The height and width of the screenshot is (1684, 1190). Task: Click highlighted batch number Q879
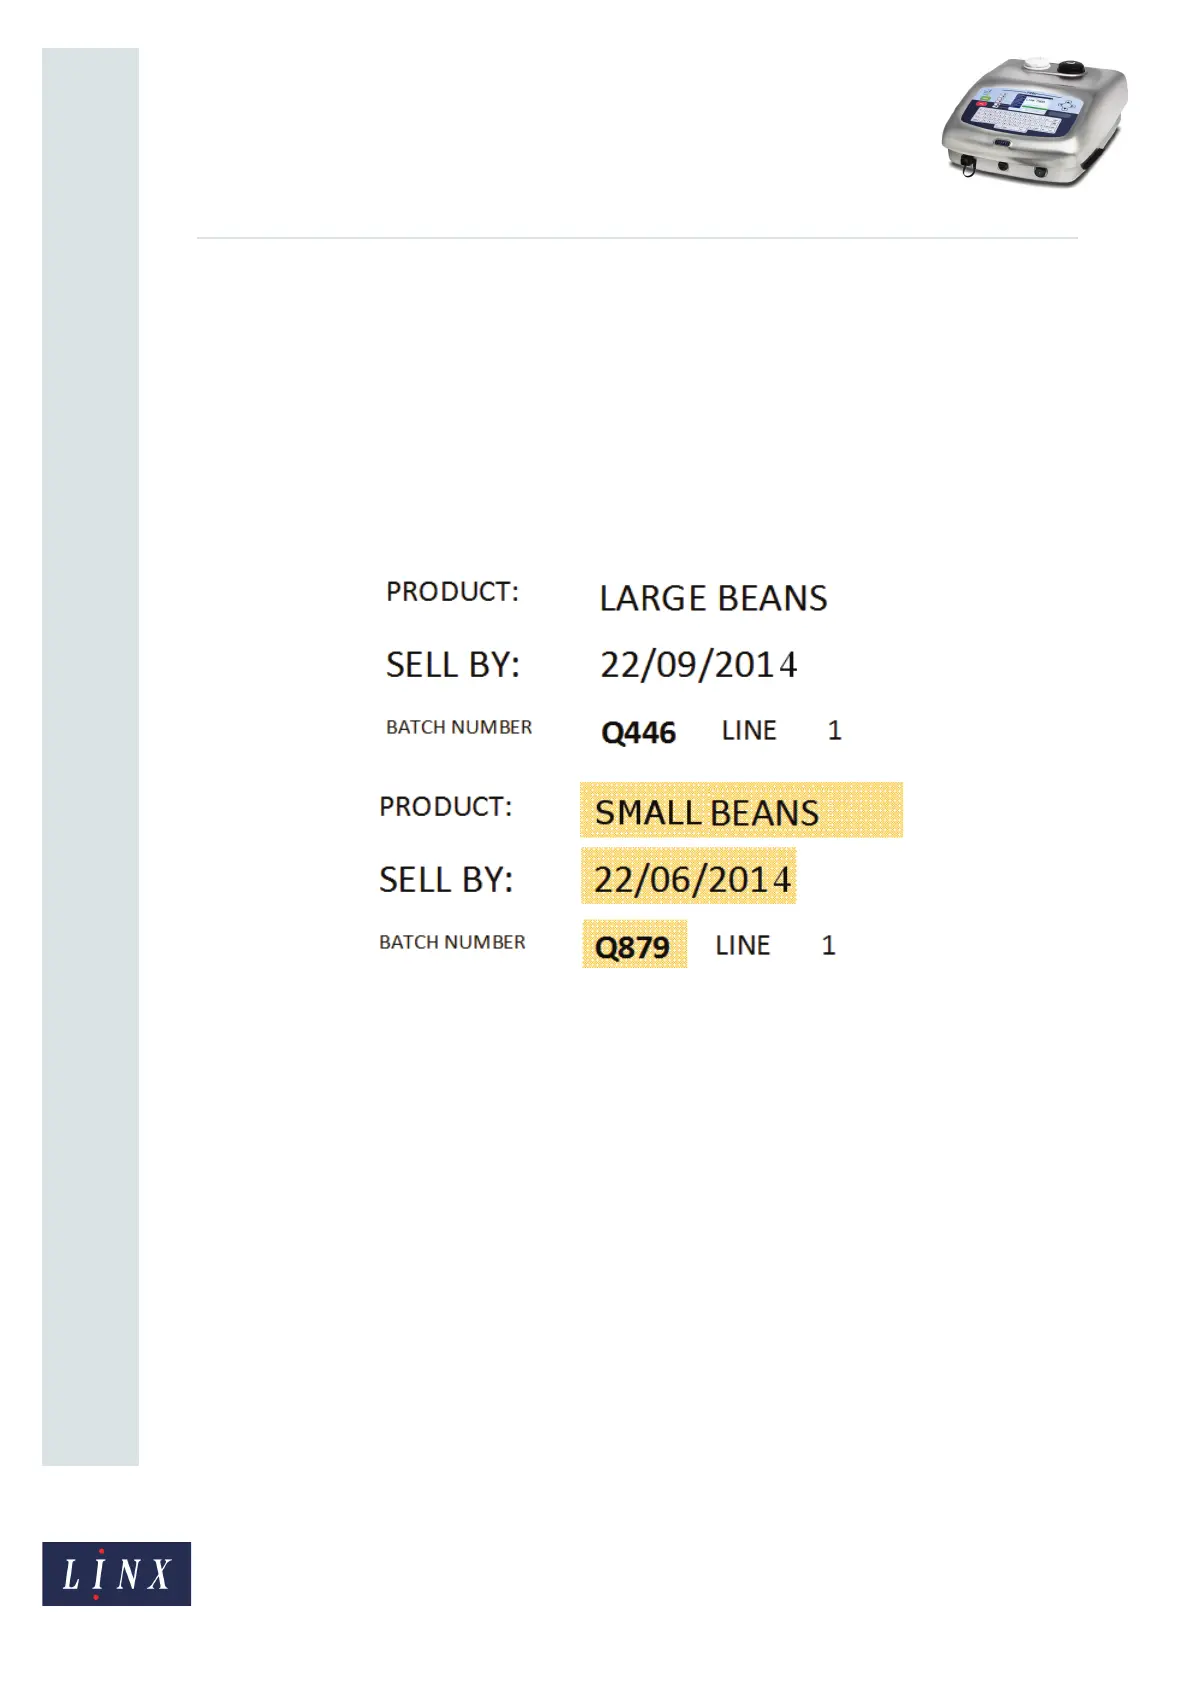[x=633, y=946]
